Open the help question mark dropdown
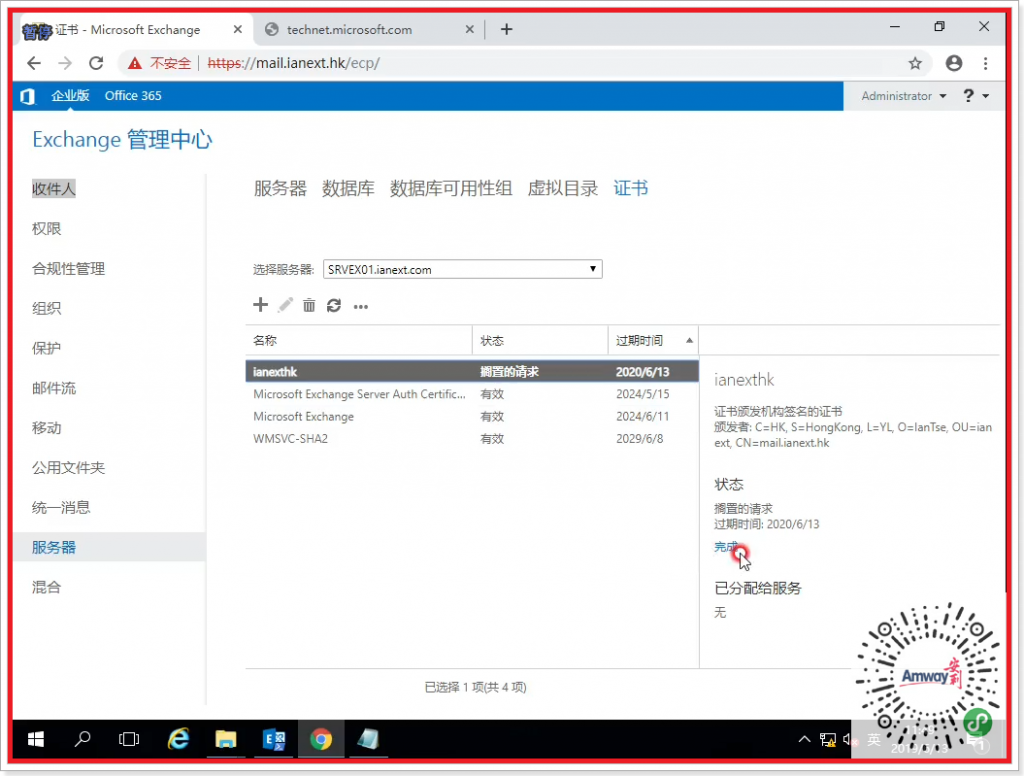This screenshot has height=776, width=1024. 975,96
